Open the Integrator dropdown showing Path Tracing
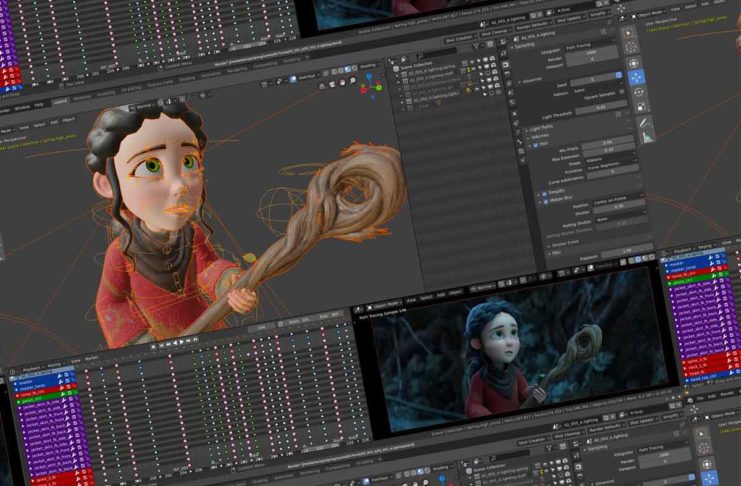Screen dimensions: 741x486 tap(590, 46)
